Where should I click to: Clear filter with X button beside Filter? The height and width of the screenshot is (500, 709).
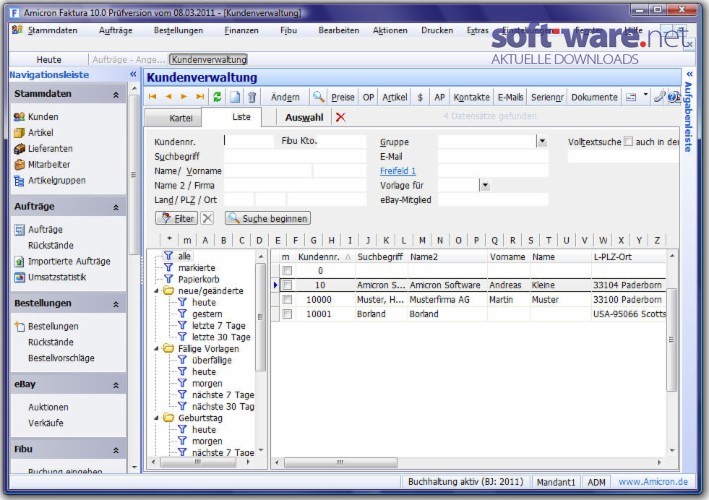tap(207, 218)
